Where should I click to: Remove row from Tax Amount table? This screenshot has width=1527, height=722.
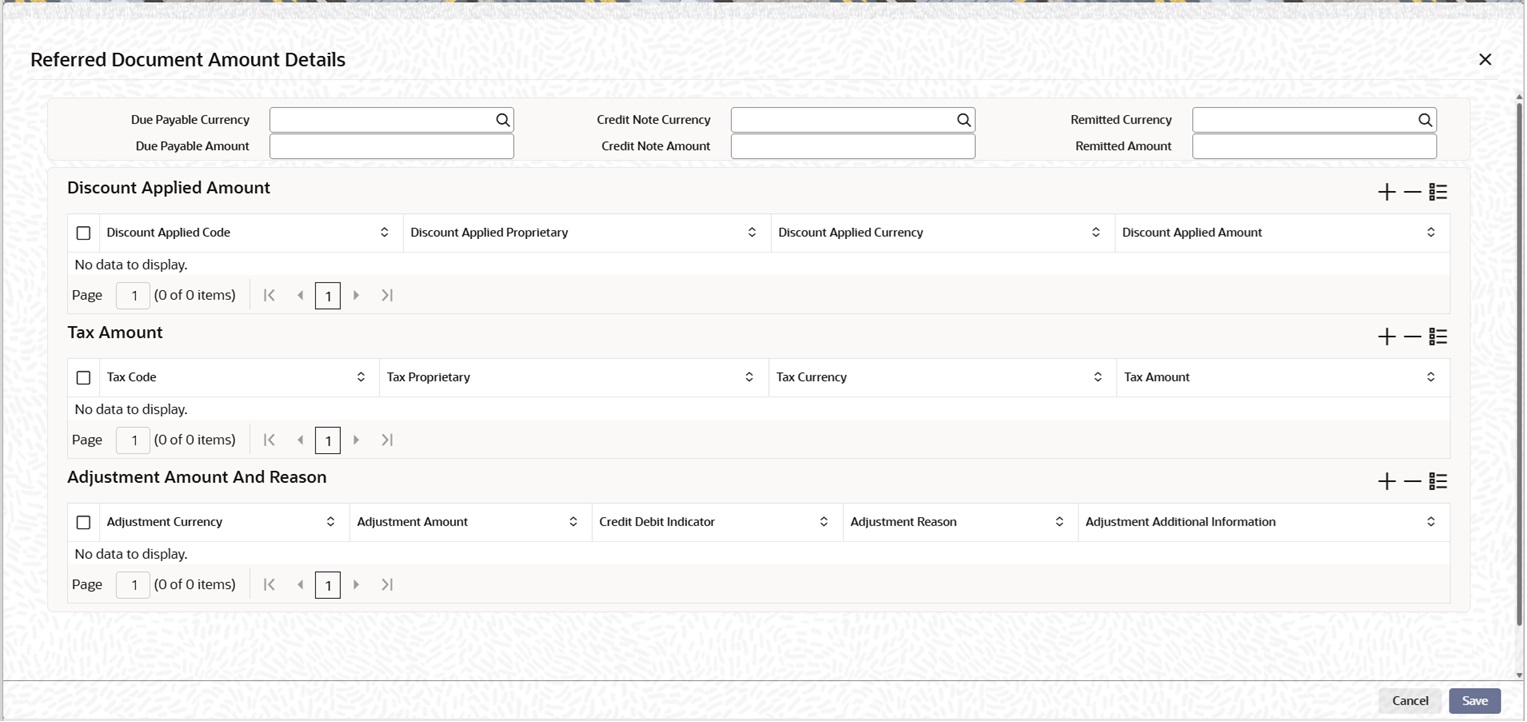[x=1412, y=337]
